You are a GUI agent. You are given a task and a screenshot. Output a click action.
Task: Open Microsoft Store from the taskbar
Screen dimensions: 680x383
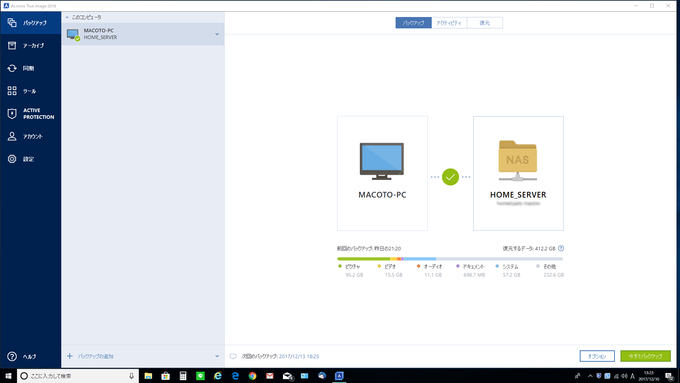click(x=166, y=376)
